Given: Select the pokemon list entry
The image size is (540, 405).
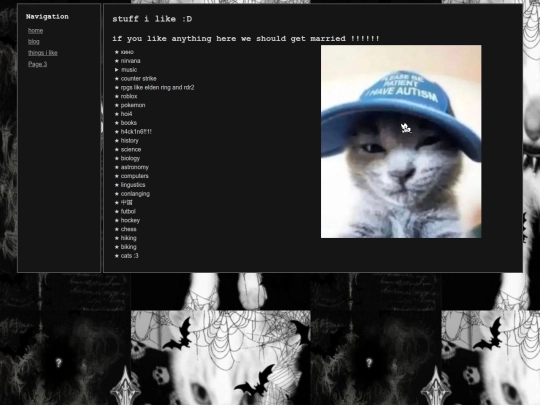Looking at the screenshot, I should (x=133, y=105).
